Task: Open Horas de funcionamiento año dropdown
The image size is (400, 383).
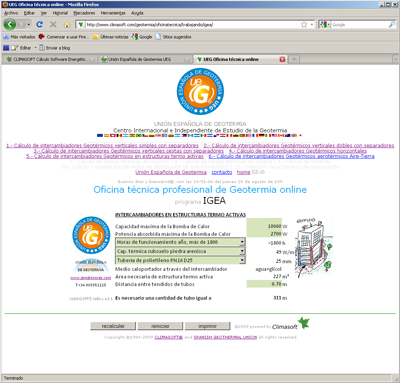Action: (x=180, y=242)
